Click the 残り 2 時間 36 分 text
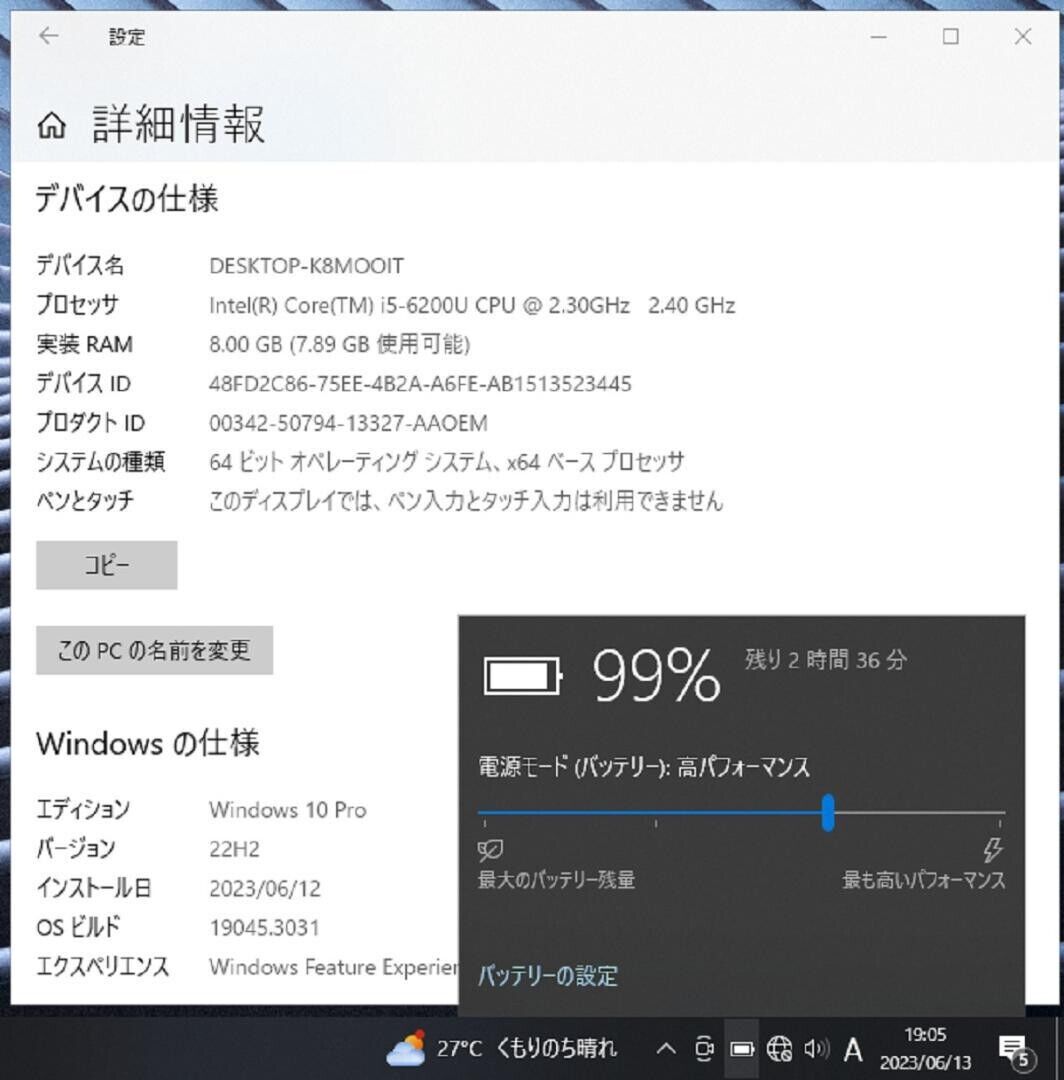The height and width of the screenshot is (1080, 1064). pyautogui.click(x=826, y=660)
